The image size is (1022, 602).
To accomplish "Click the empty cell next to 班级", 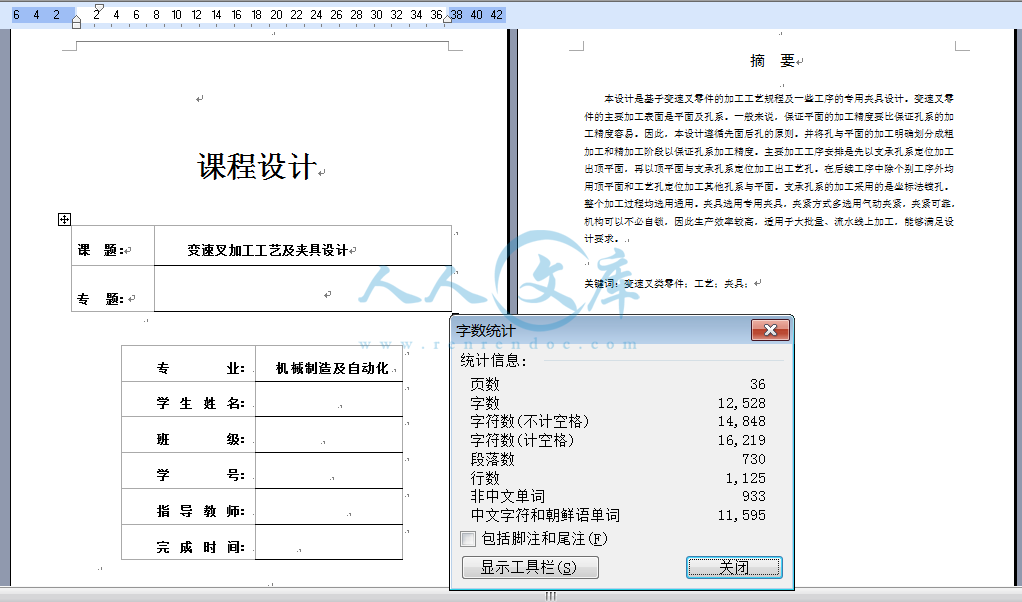I will (x=328, y=435).
